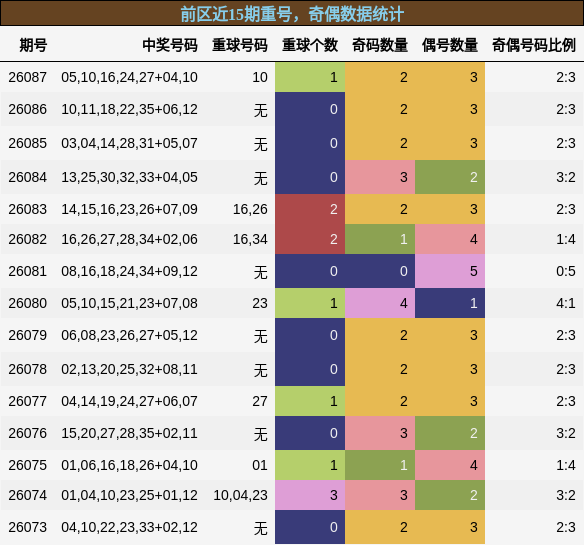The image size is (584, 545).
Task: Select period number 26073
Action: (x=28, y=527)
